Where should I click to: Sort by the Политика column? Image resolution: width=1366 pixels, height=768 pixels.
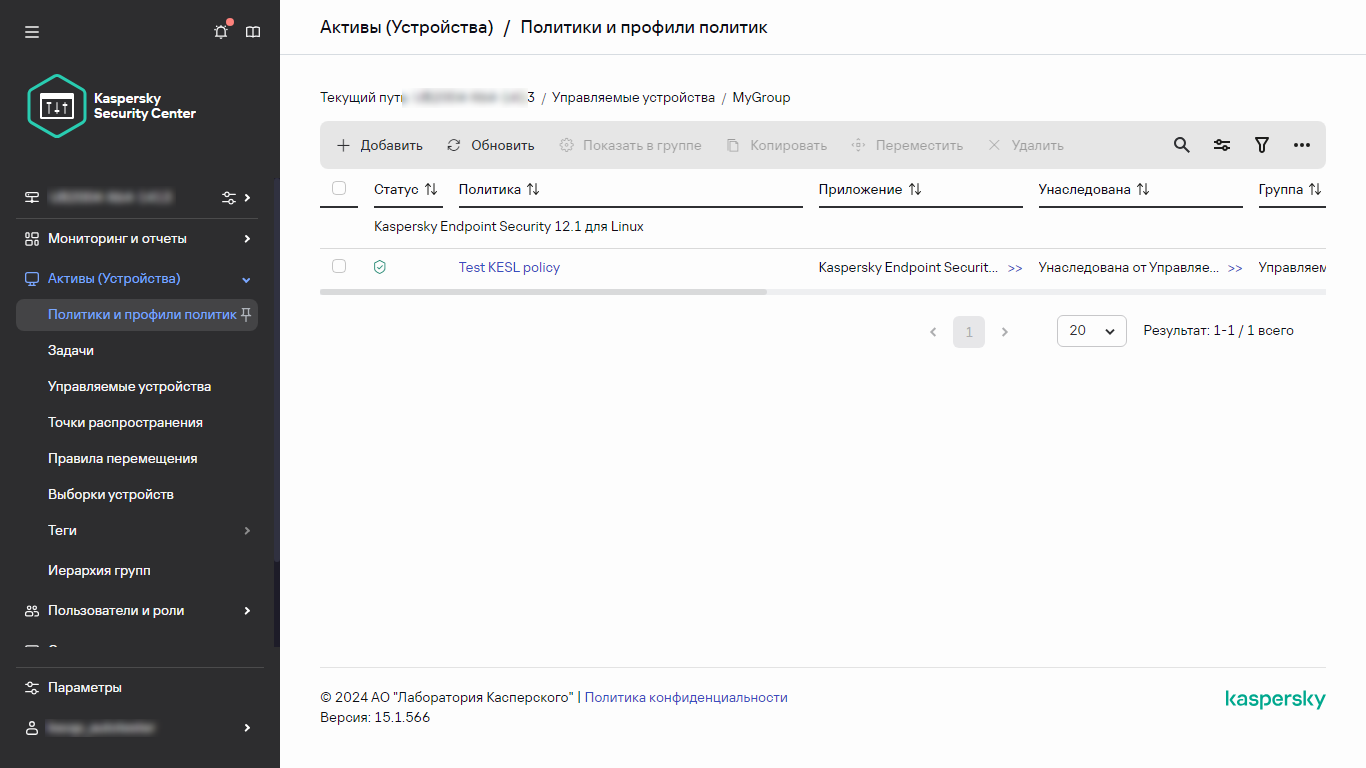[x=499, y=189]
